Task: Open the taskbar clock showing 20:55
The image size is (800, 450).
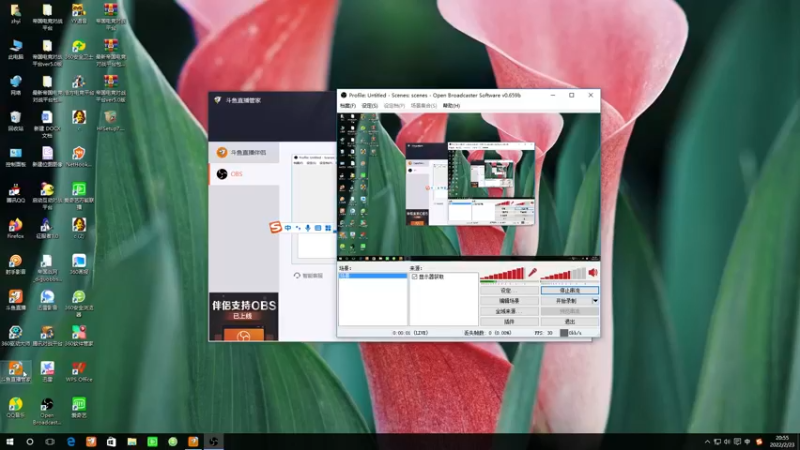Action: coord(782,441)
